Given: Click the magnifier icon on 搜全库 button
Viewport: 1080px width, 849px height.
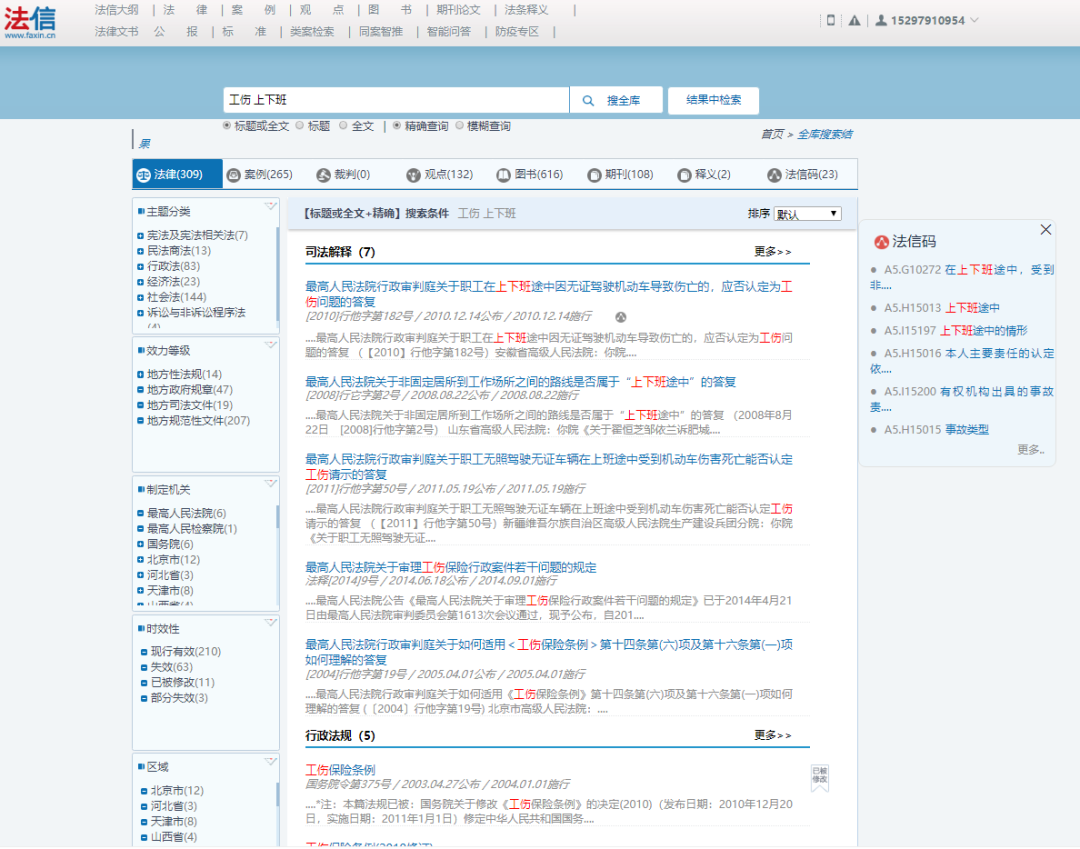Looking at the screenshot, I should [x=587, y=100].
